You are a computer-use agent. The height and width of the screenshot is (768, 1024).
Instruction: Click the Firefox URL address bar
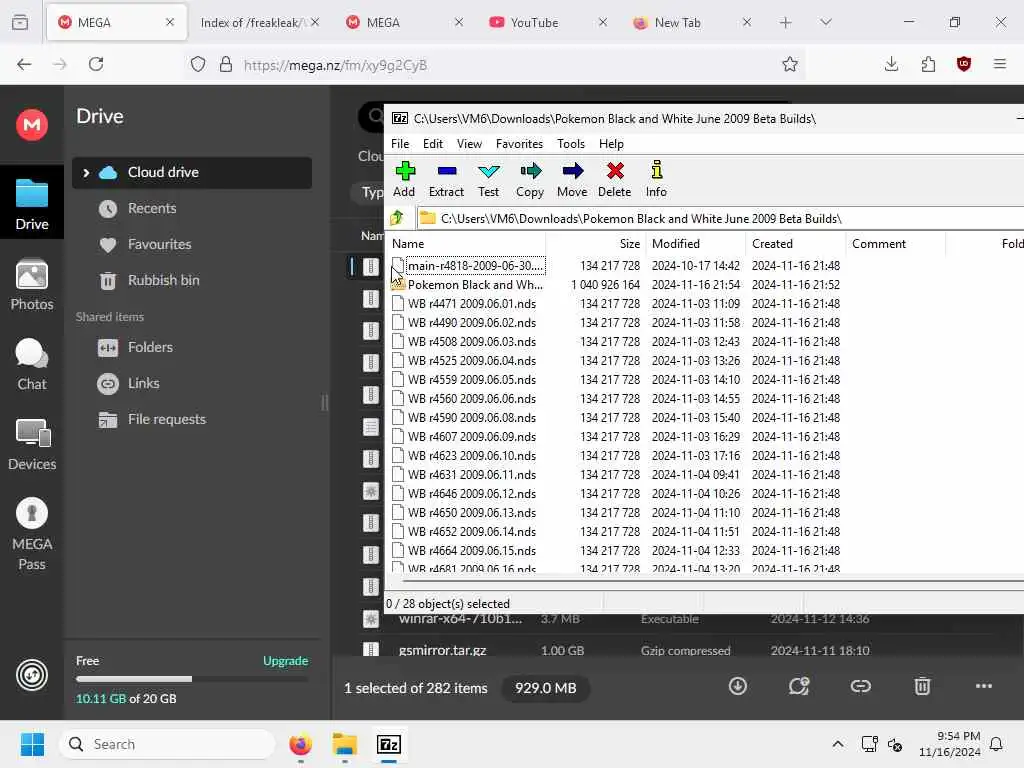point(496,64)
